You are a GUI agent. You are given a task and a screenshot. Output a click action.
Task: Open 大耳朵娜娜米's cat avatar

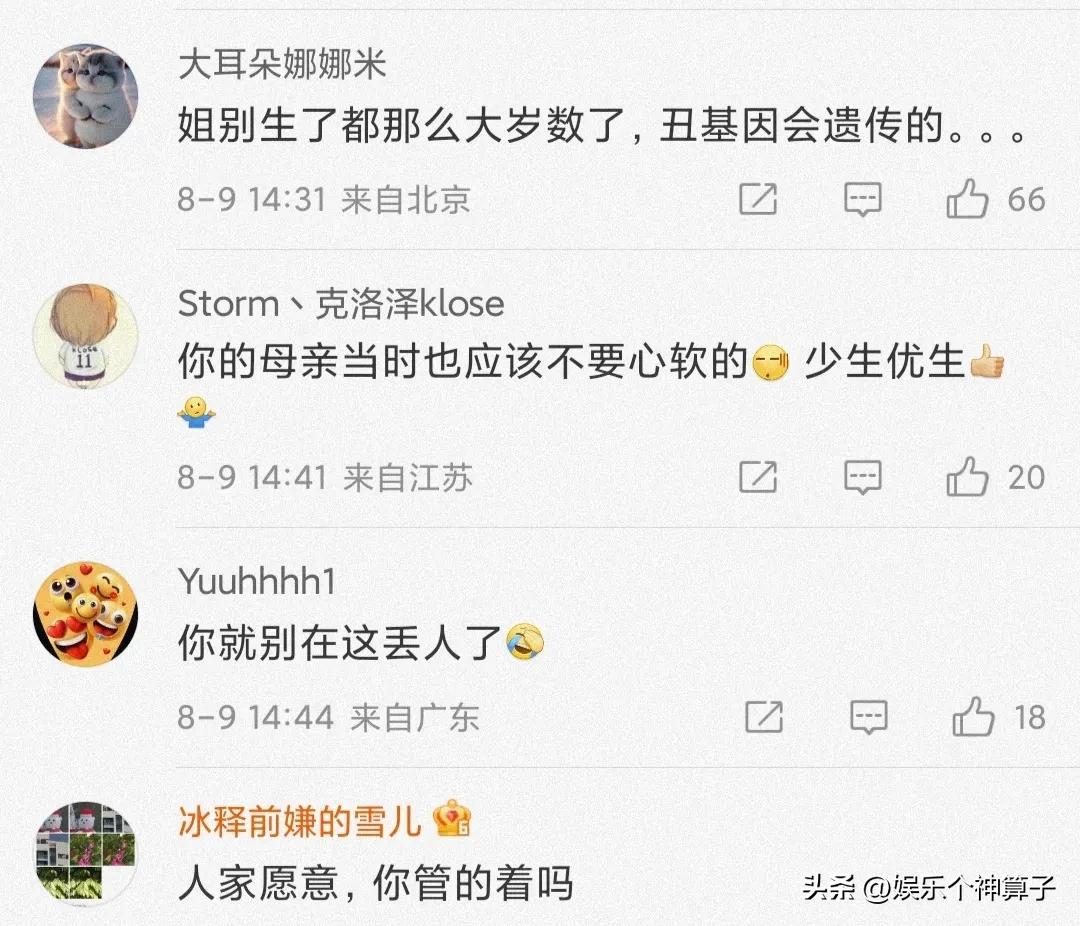(x=85, y=96)
